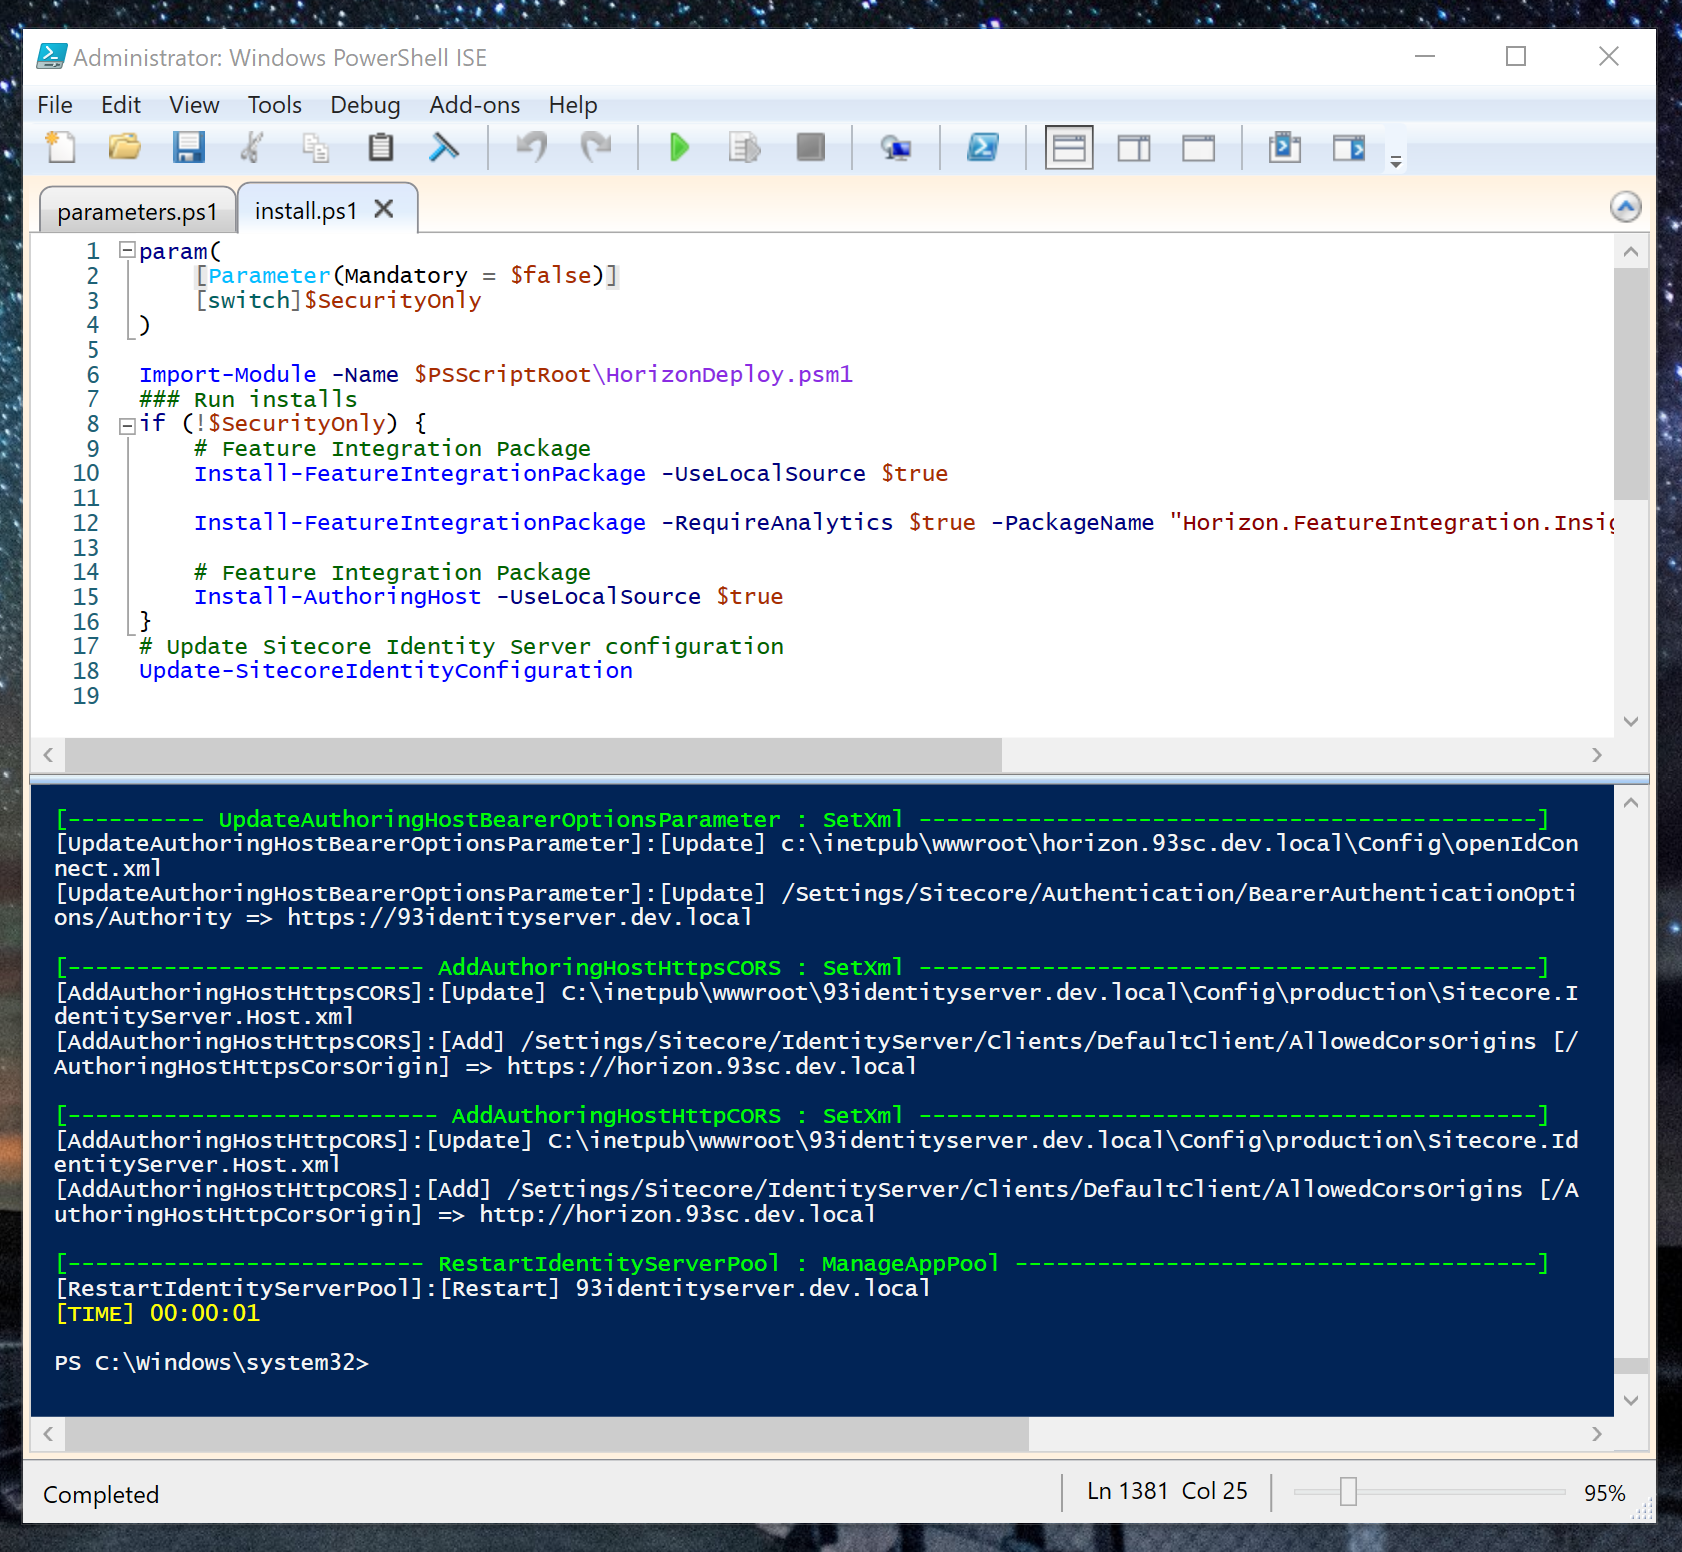Open the File menu
Viewport: 1682px width, 1552px height.
[55, 105]
